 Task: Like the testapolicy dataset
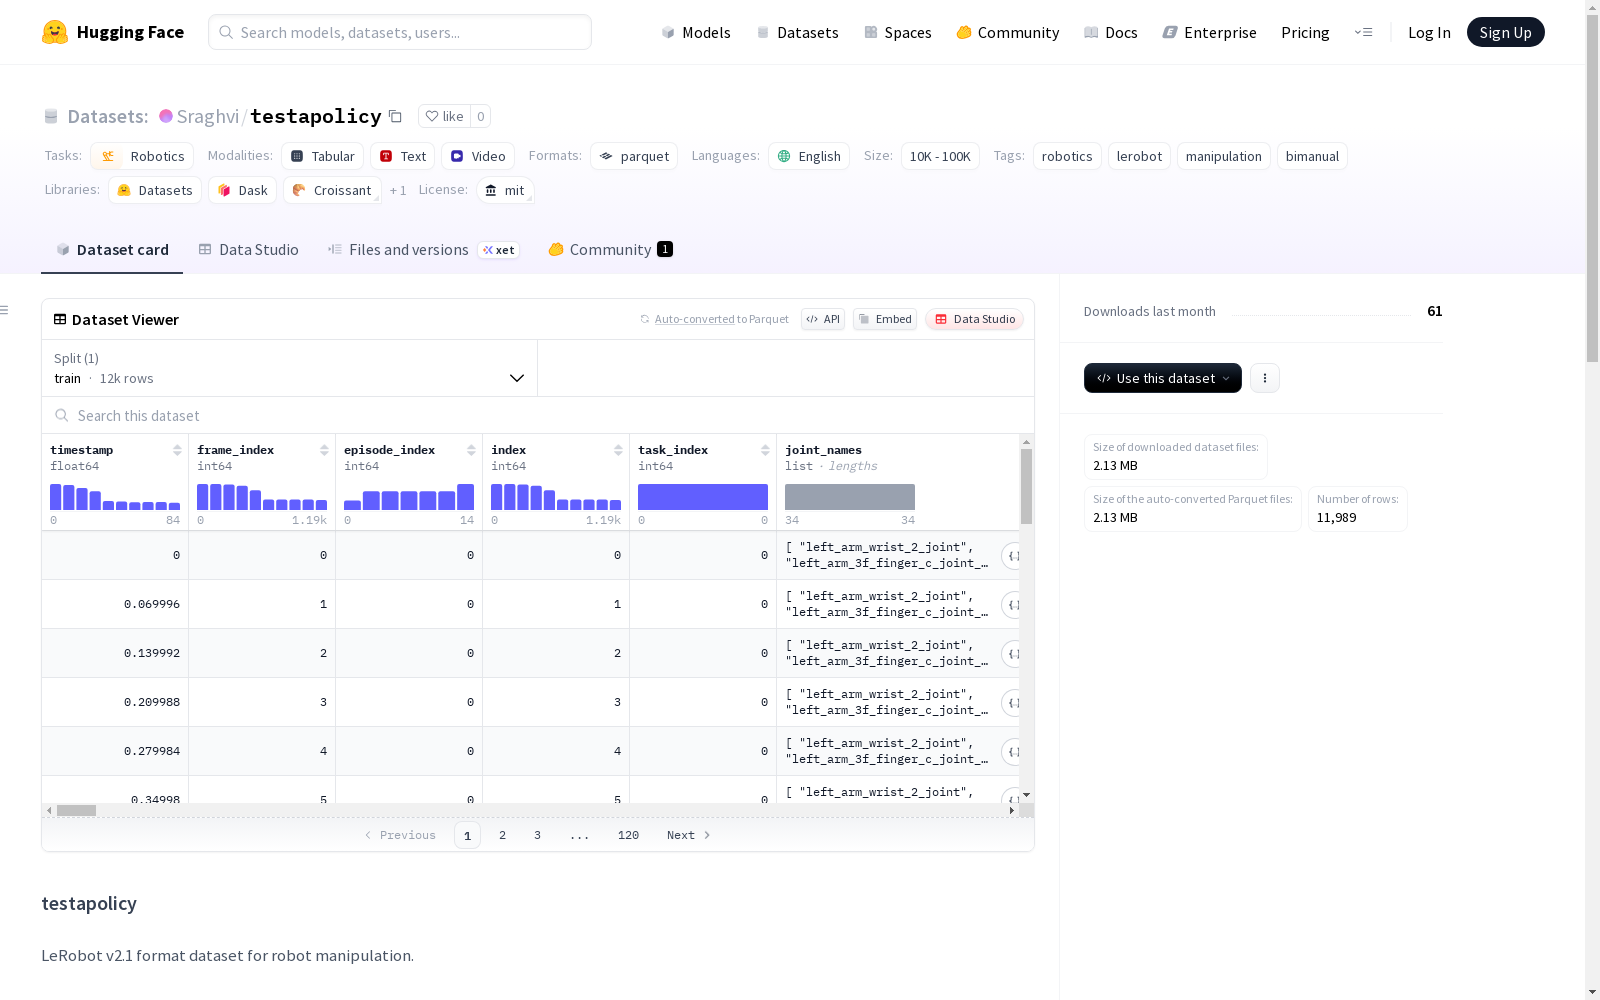pyautogui.click(x=445, y=116)
